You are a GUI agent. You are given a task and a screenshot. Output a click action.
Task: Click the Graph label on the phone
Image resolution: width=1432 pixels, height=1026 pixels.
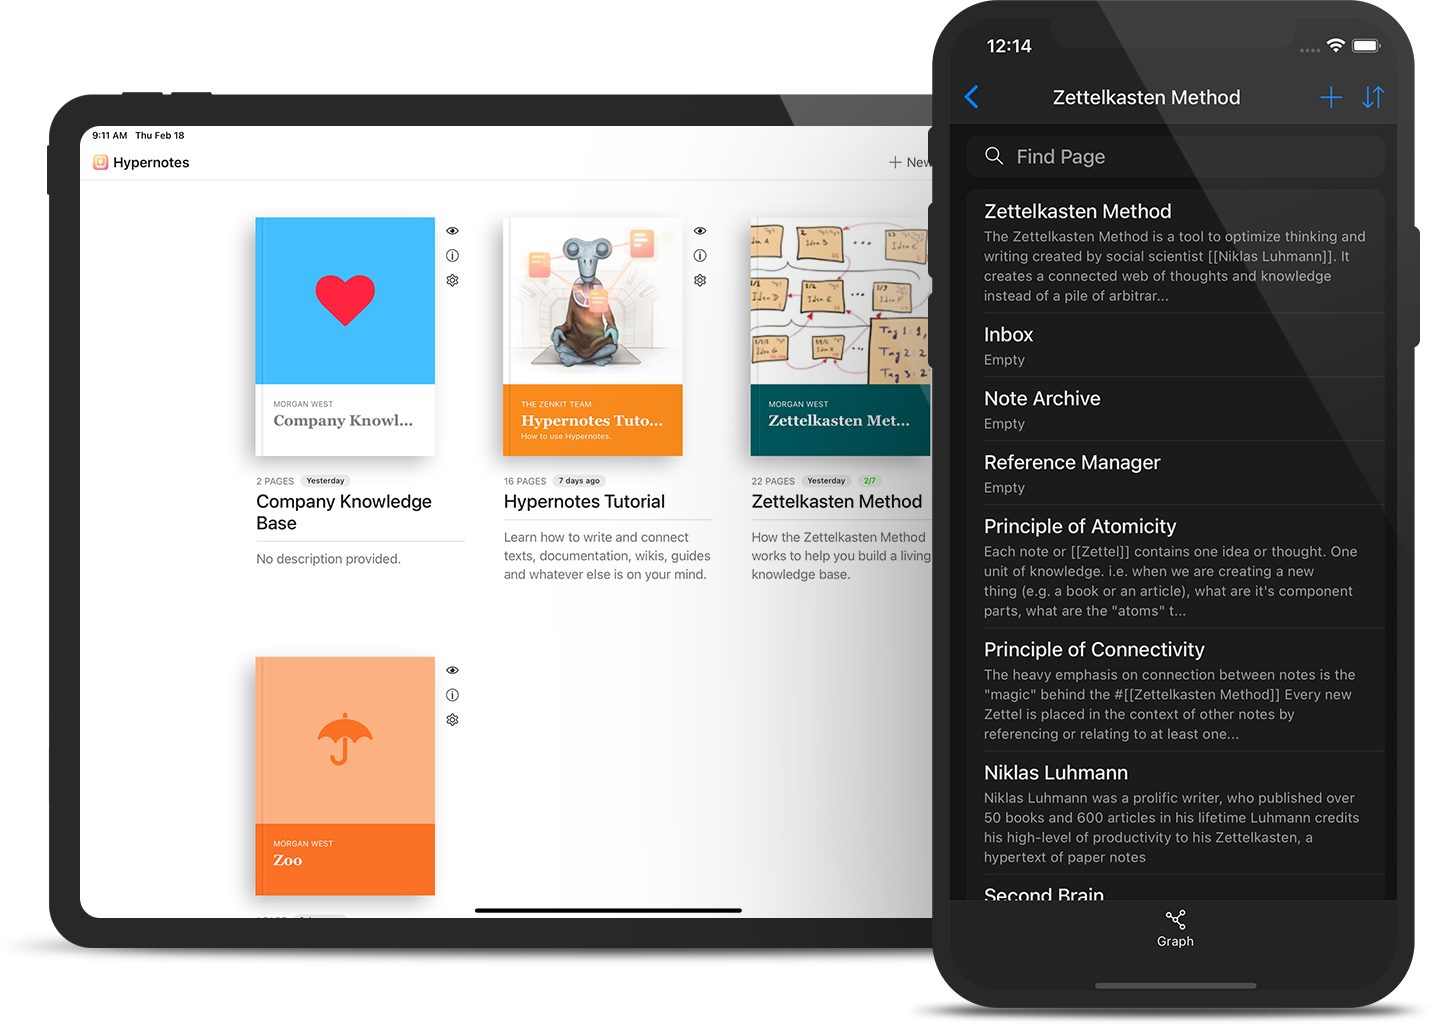click(1175, 941)
